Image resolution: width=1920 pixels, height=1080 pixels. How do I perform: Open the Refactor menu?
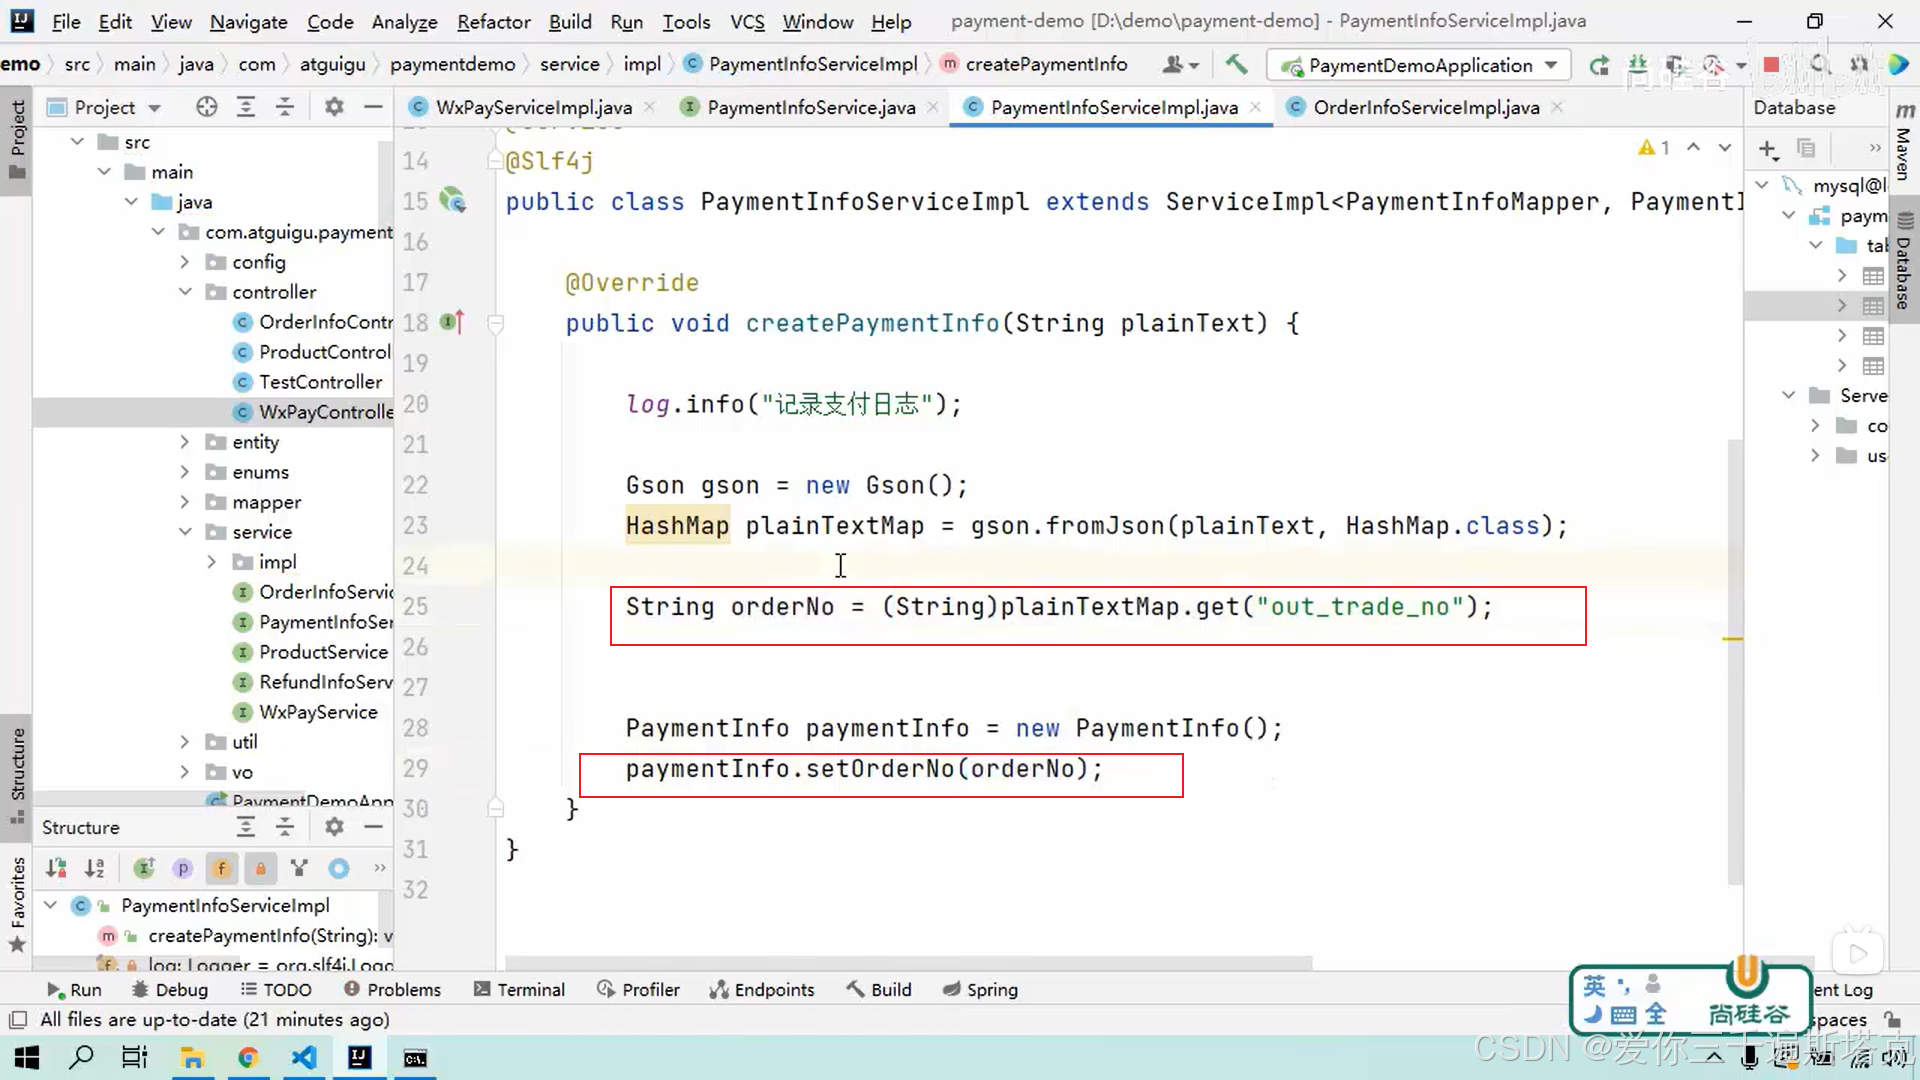pos(493,21)
